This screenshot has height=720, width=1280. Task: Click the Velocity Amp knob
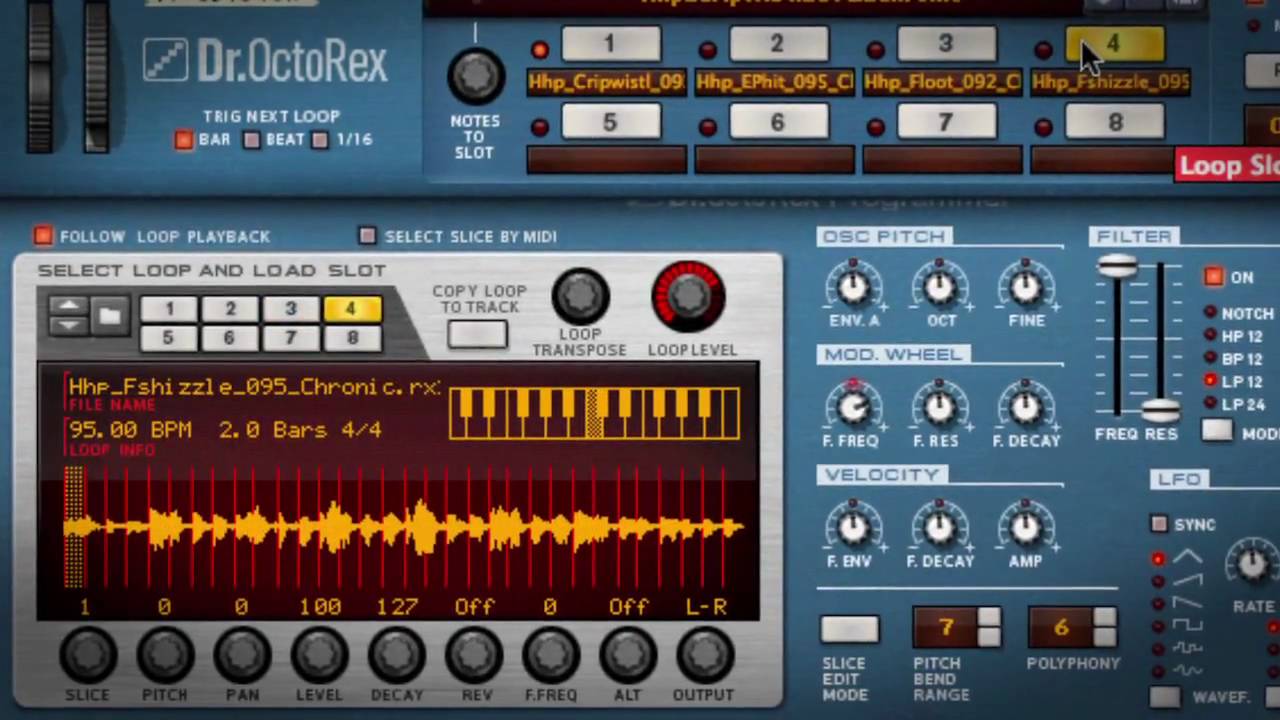click(1025, 527)
